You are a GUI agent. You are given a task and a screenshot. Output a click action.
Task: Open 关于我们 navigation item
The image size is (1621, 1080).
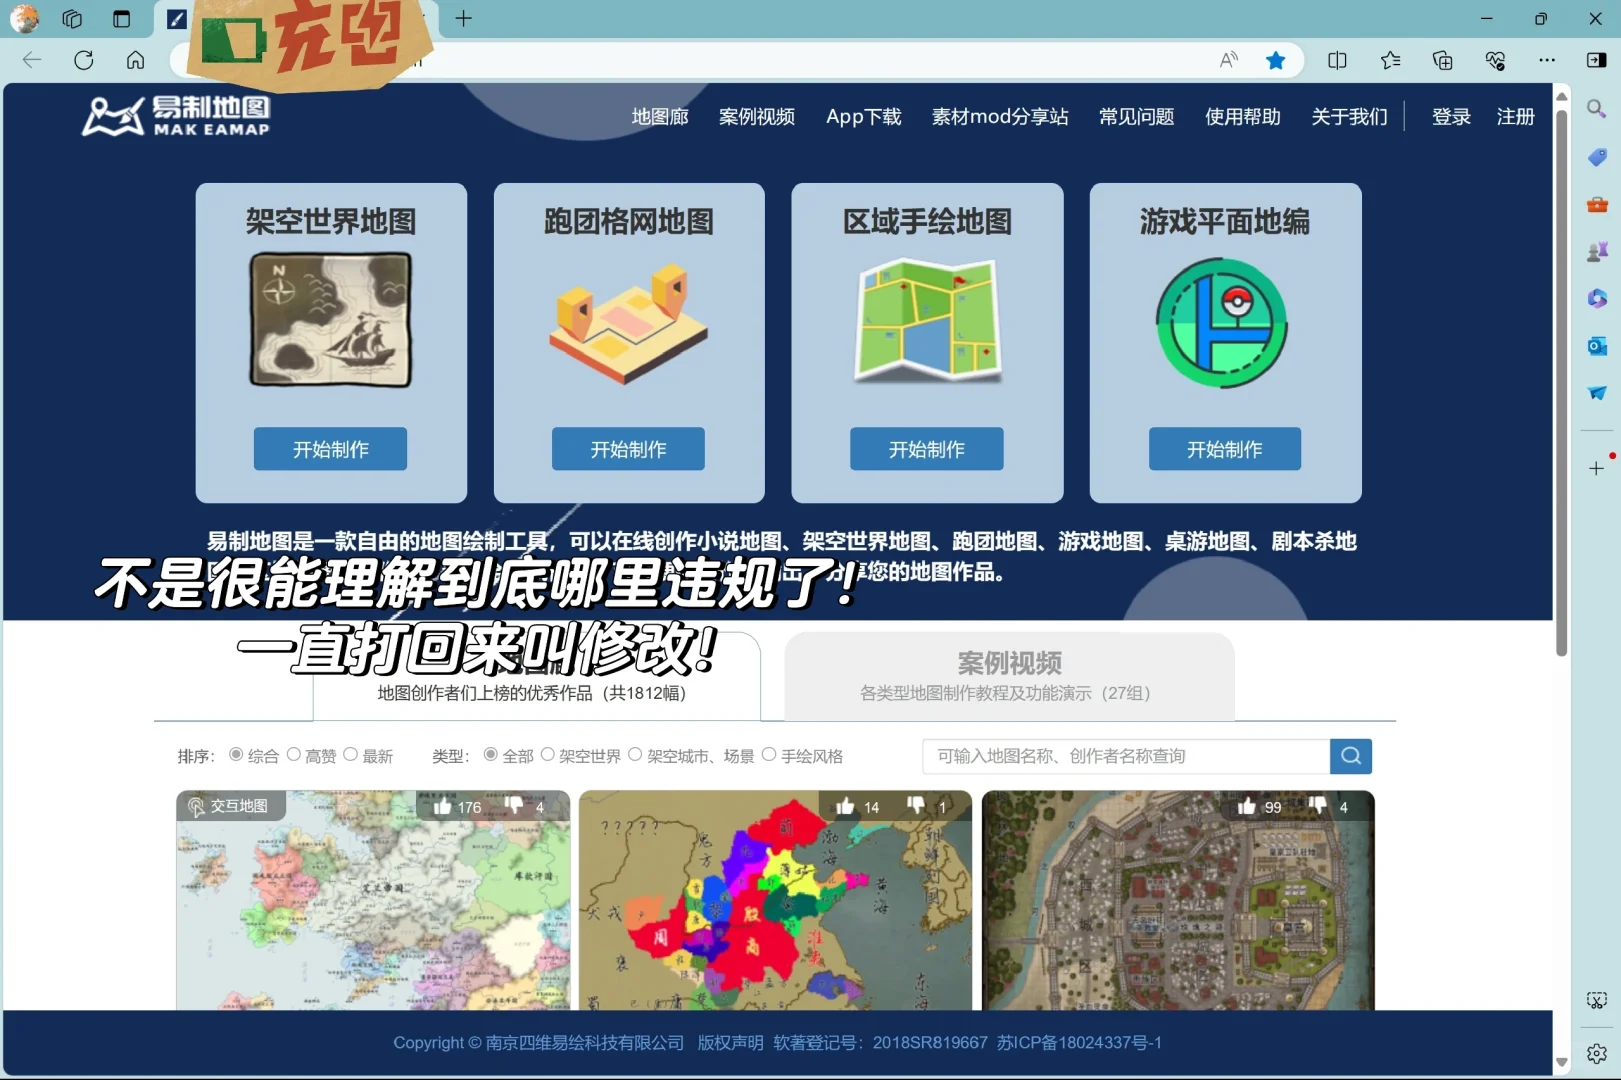1350,117
